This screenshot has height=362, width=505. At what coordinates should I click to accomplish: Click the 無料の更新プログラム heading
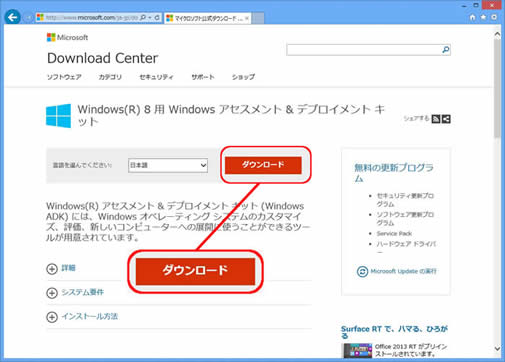pos(394,173)
